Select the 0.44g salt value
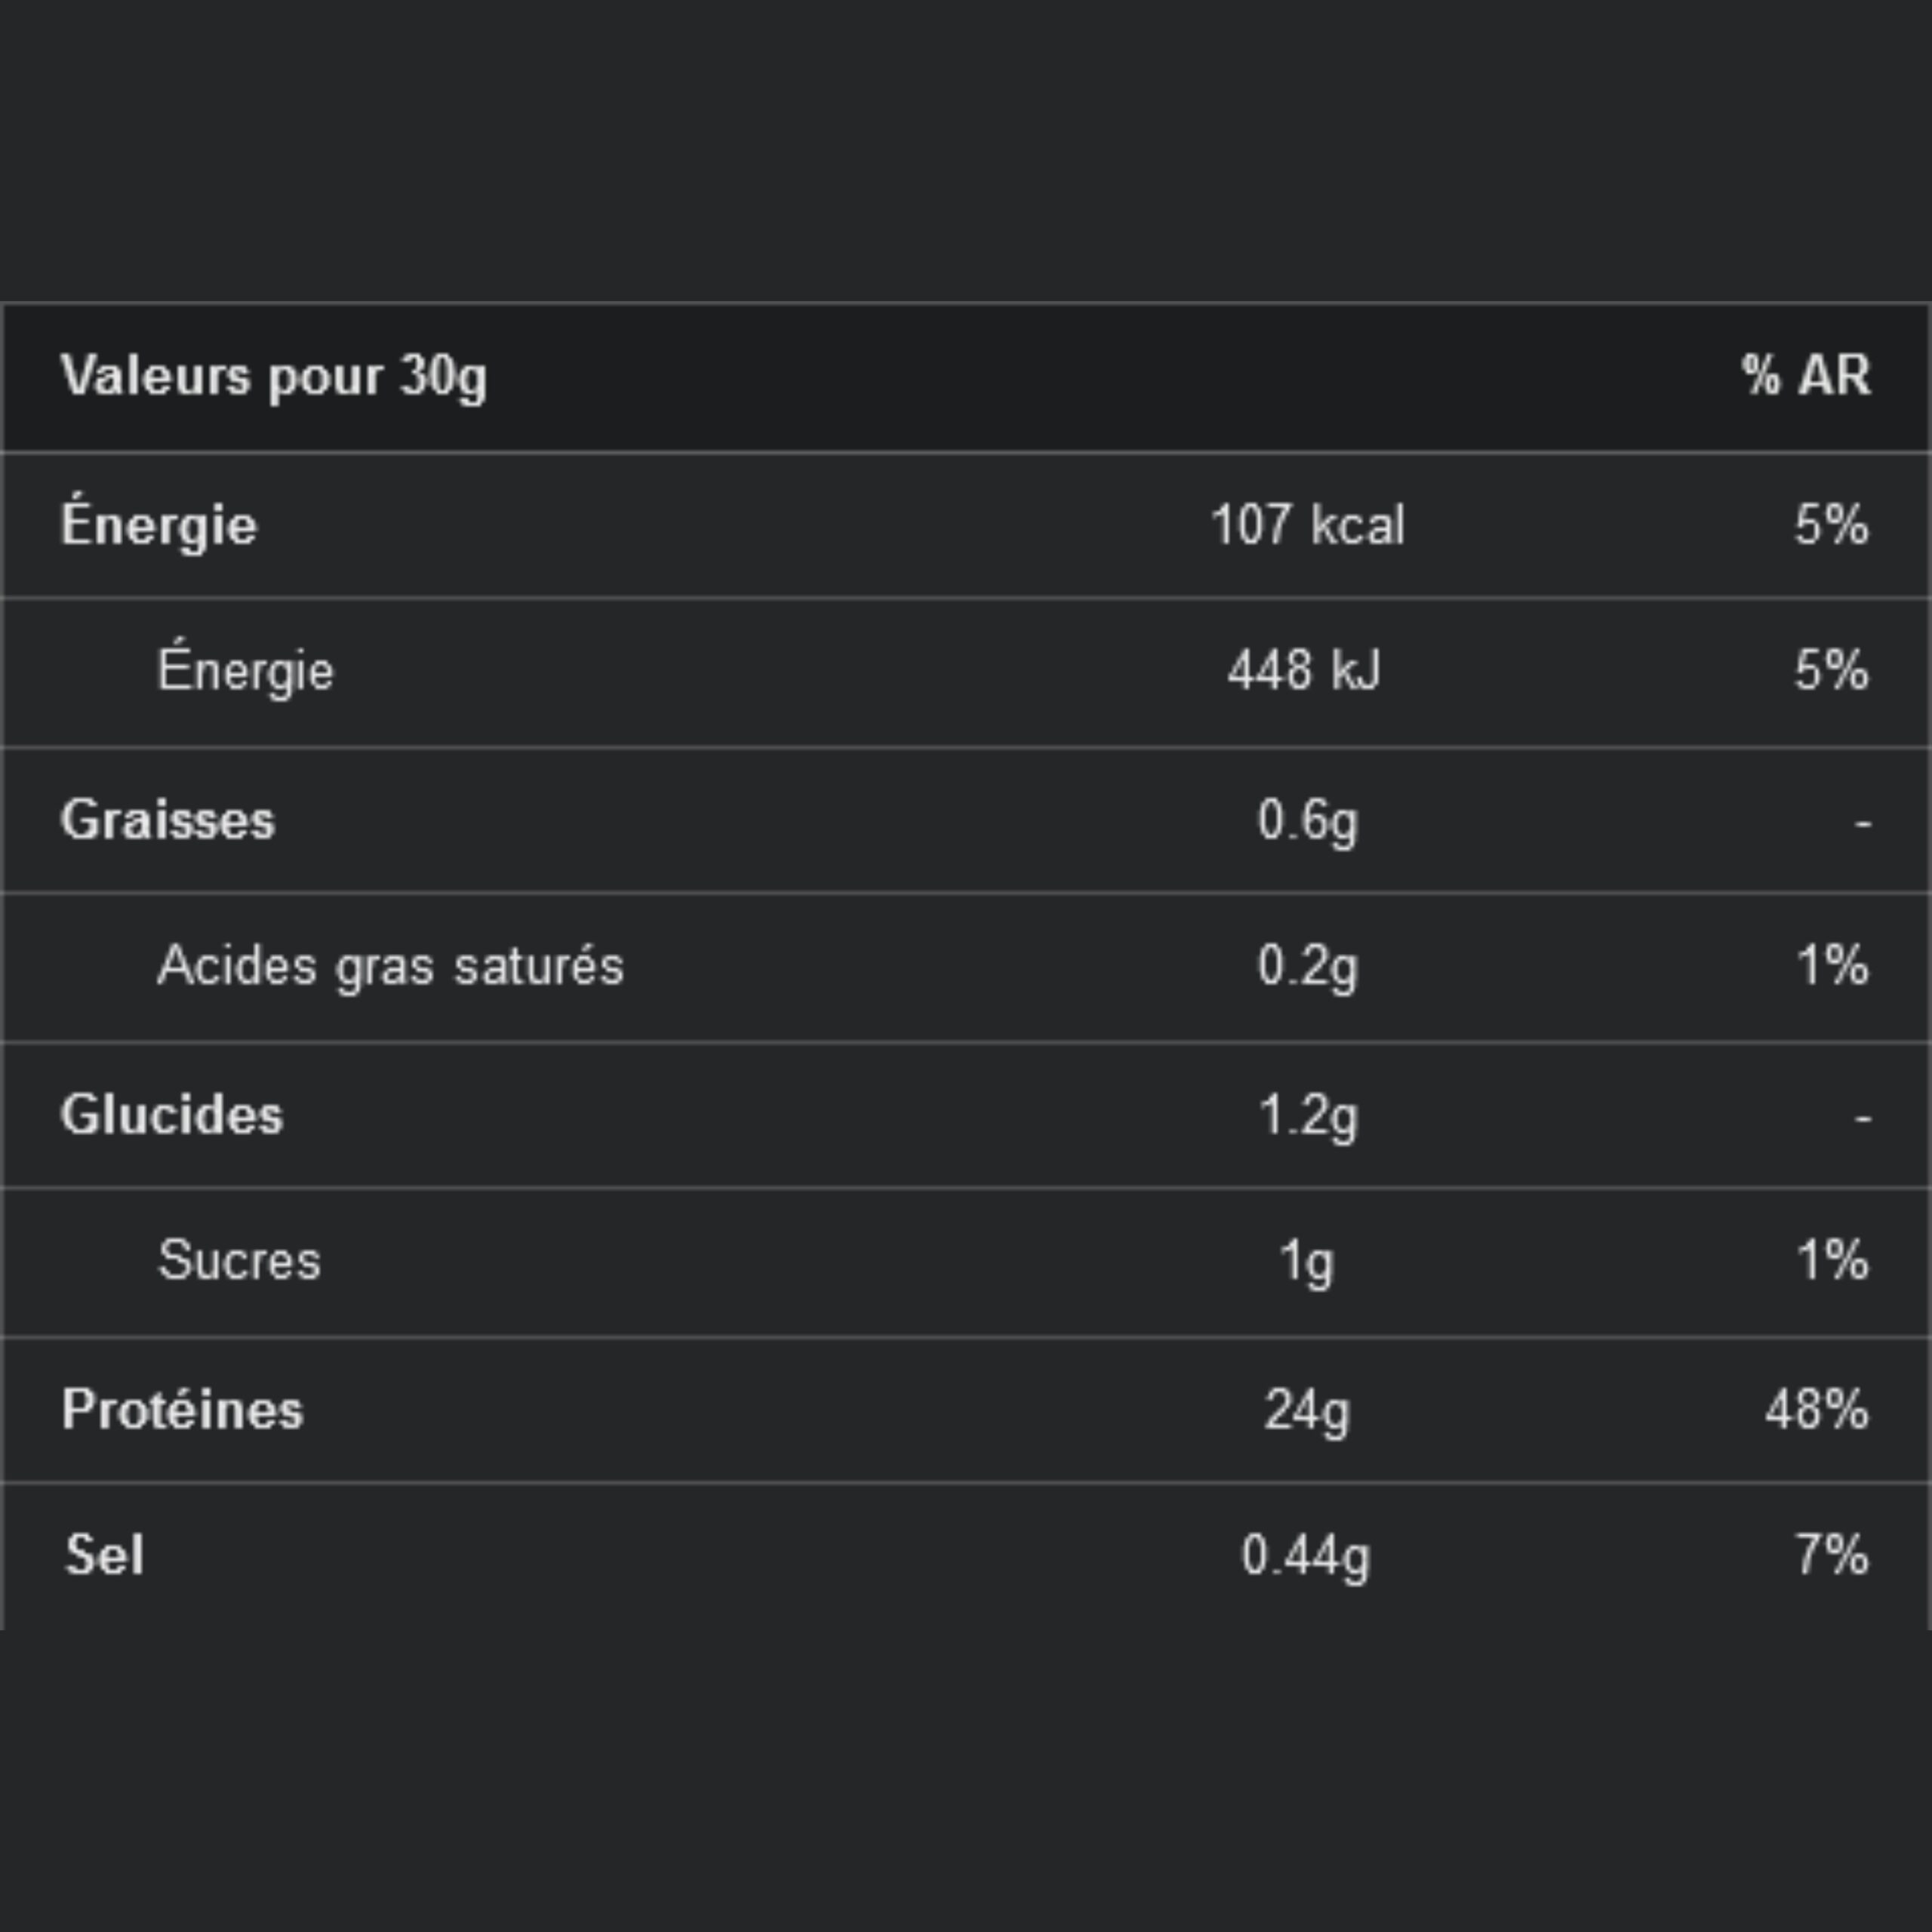Screen dimensions: 1932x1932 coord(1305,1556)
